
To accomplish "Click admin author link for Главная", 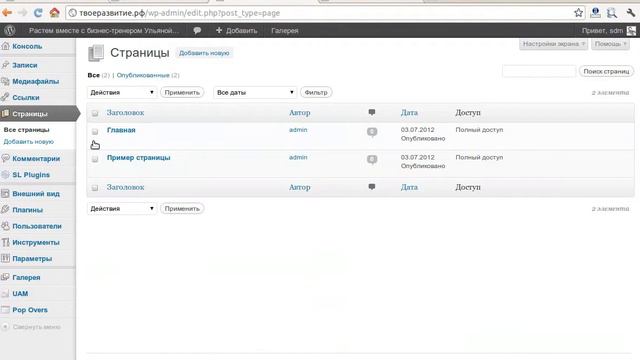I will coord(298,129).
